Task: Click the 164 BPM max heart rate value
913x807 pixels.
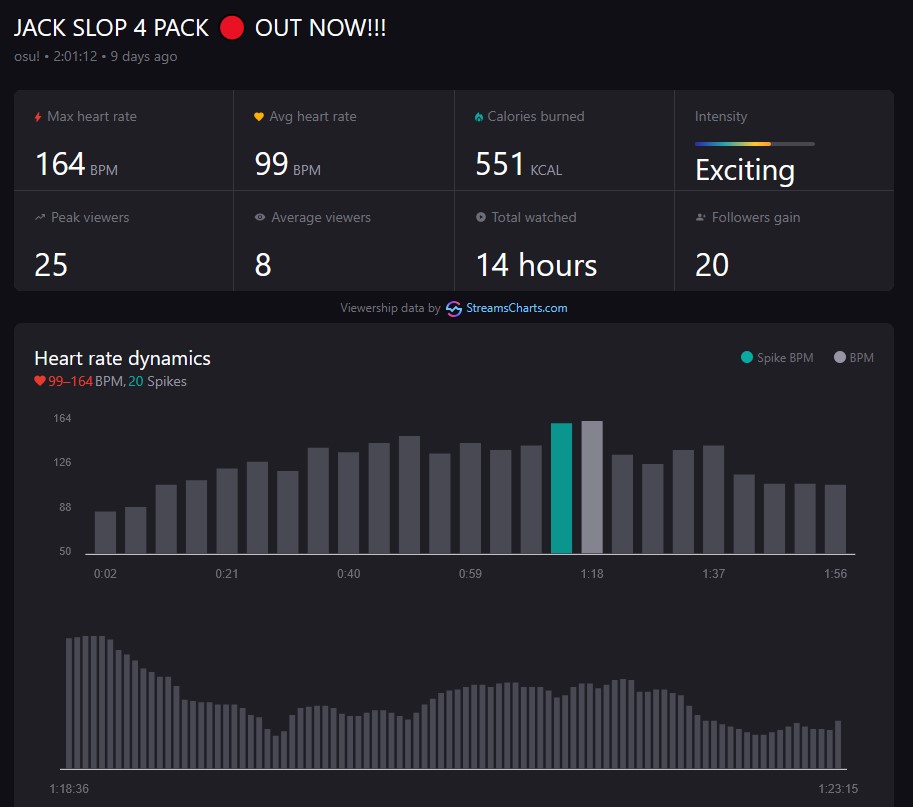Action: coord(76,164)
